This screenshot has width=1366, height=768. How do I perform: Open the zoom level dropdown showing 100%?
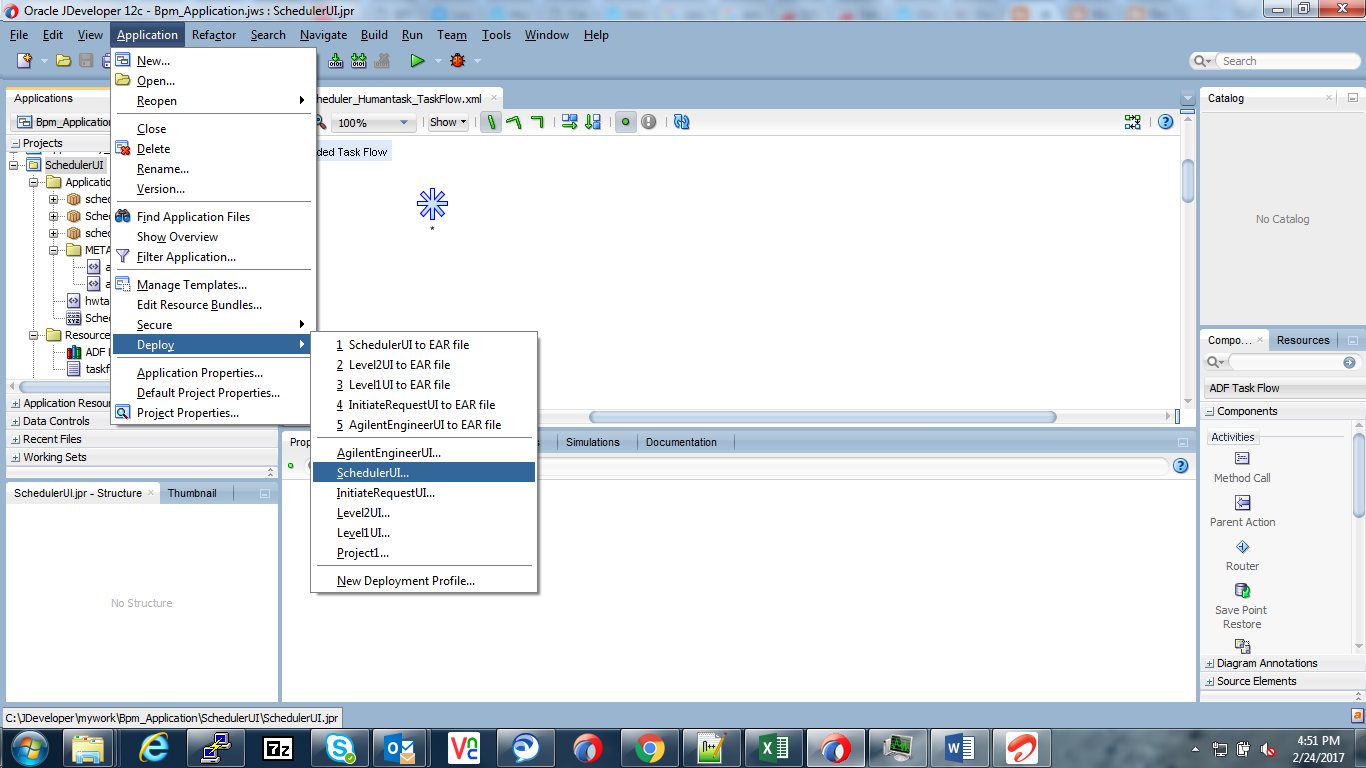point(373,122)
